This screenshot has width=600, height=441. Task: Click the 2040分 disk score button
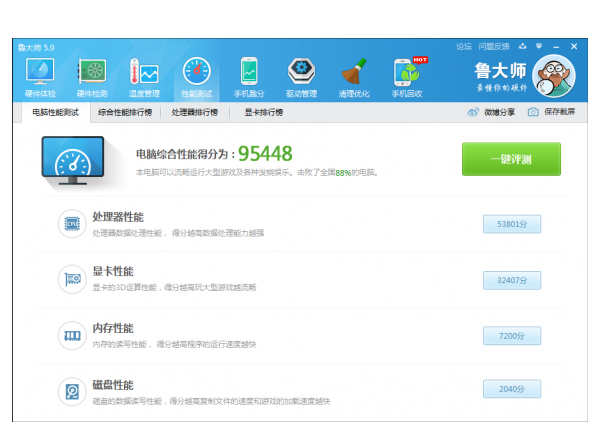(512, 389)
